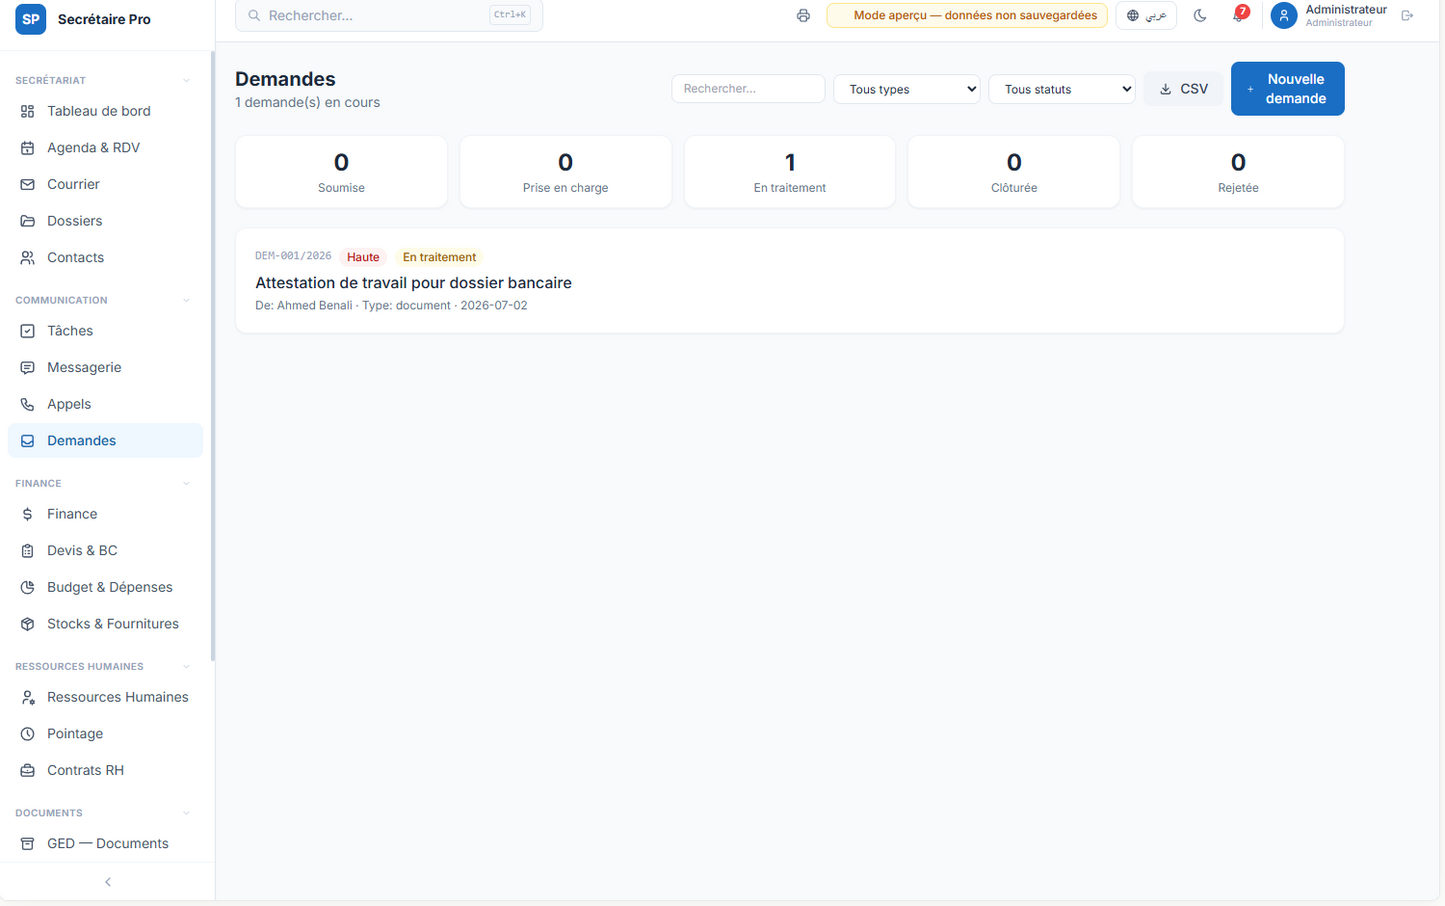The height and width of the screenshot is (906, 1445).
Task: Switch language to Arabic
Action: pos(1146,16)
